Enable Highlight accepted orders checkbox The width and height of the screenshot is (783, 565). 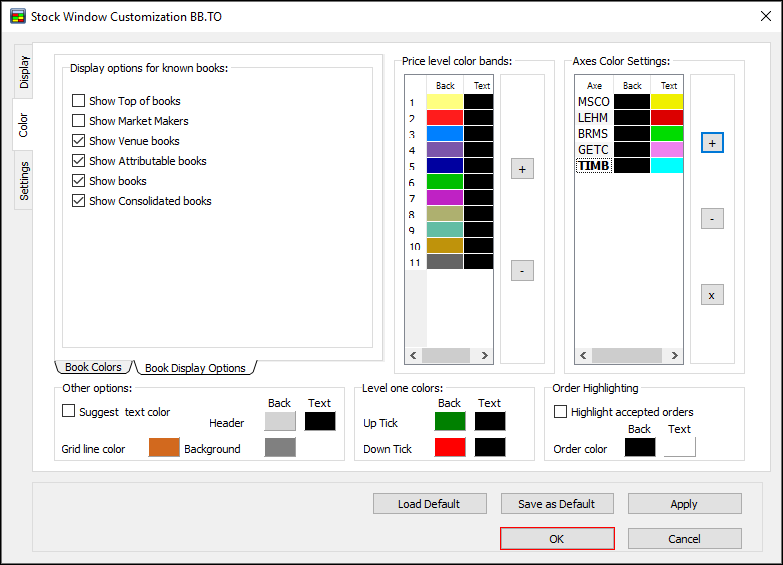click(x=561, y=411)
